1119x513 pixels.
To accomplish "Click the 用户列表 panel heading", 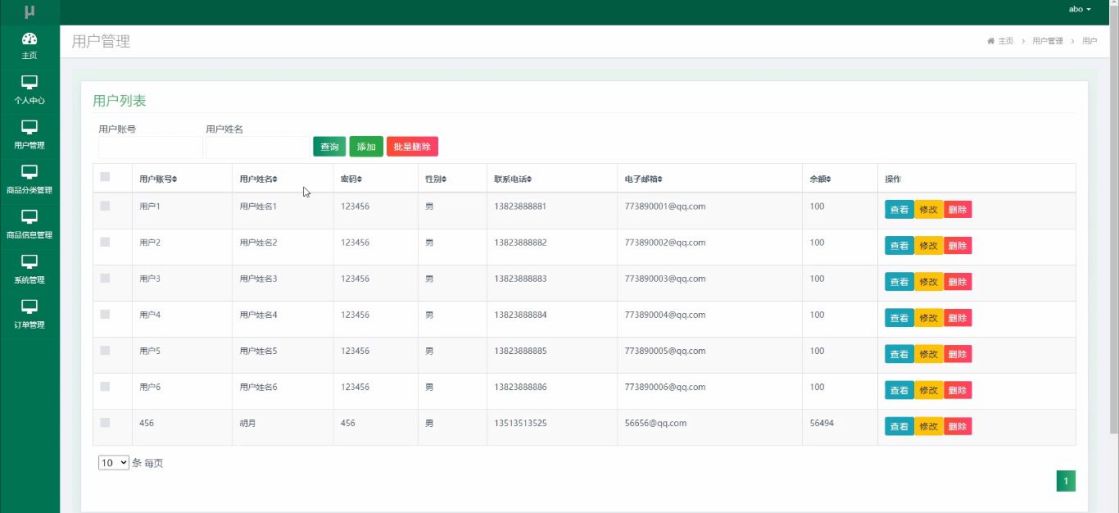I will click(x=119, y=101).
